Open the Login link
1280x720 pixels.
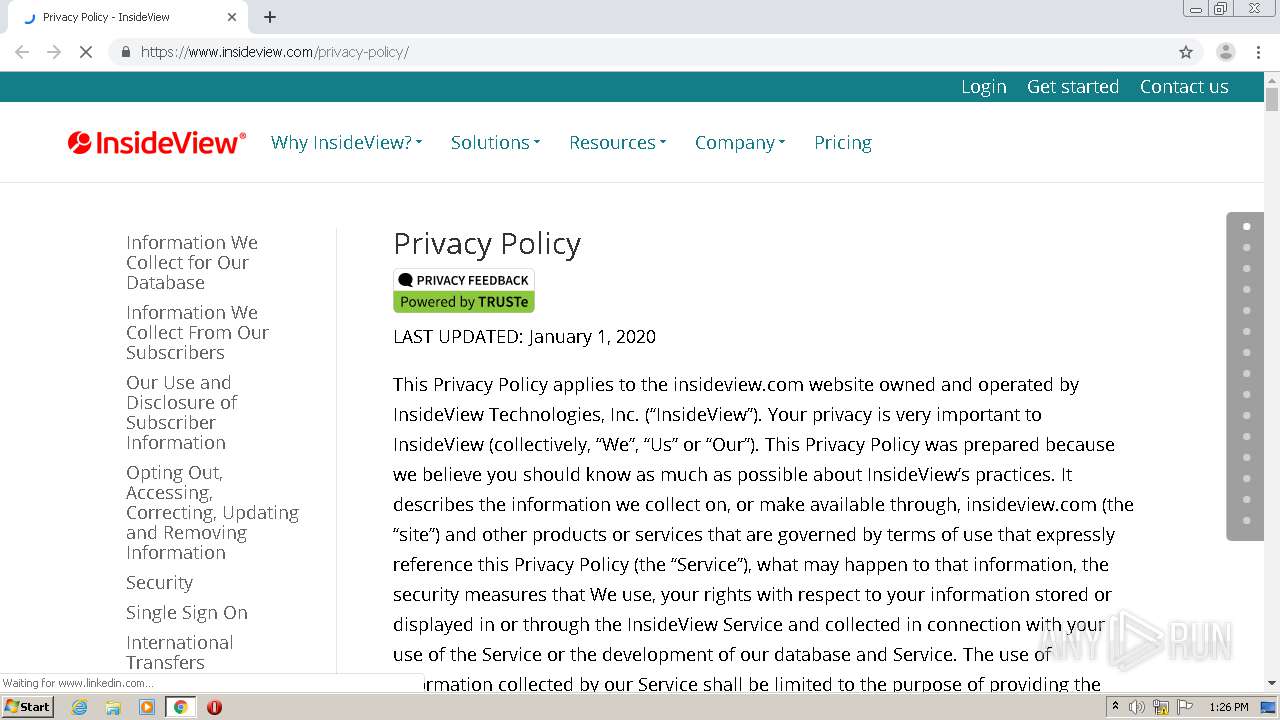tap(984, 87)
